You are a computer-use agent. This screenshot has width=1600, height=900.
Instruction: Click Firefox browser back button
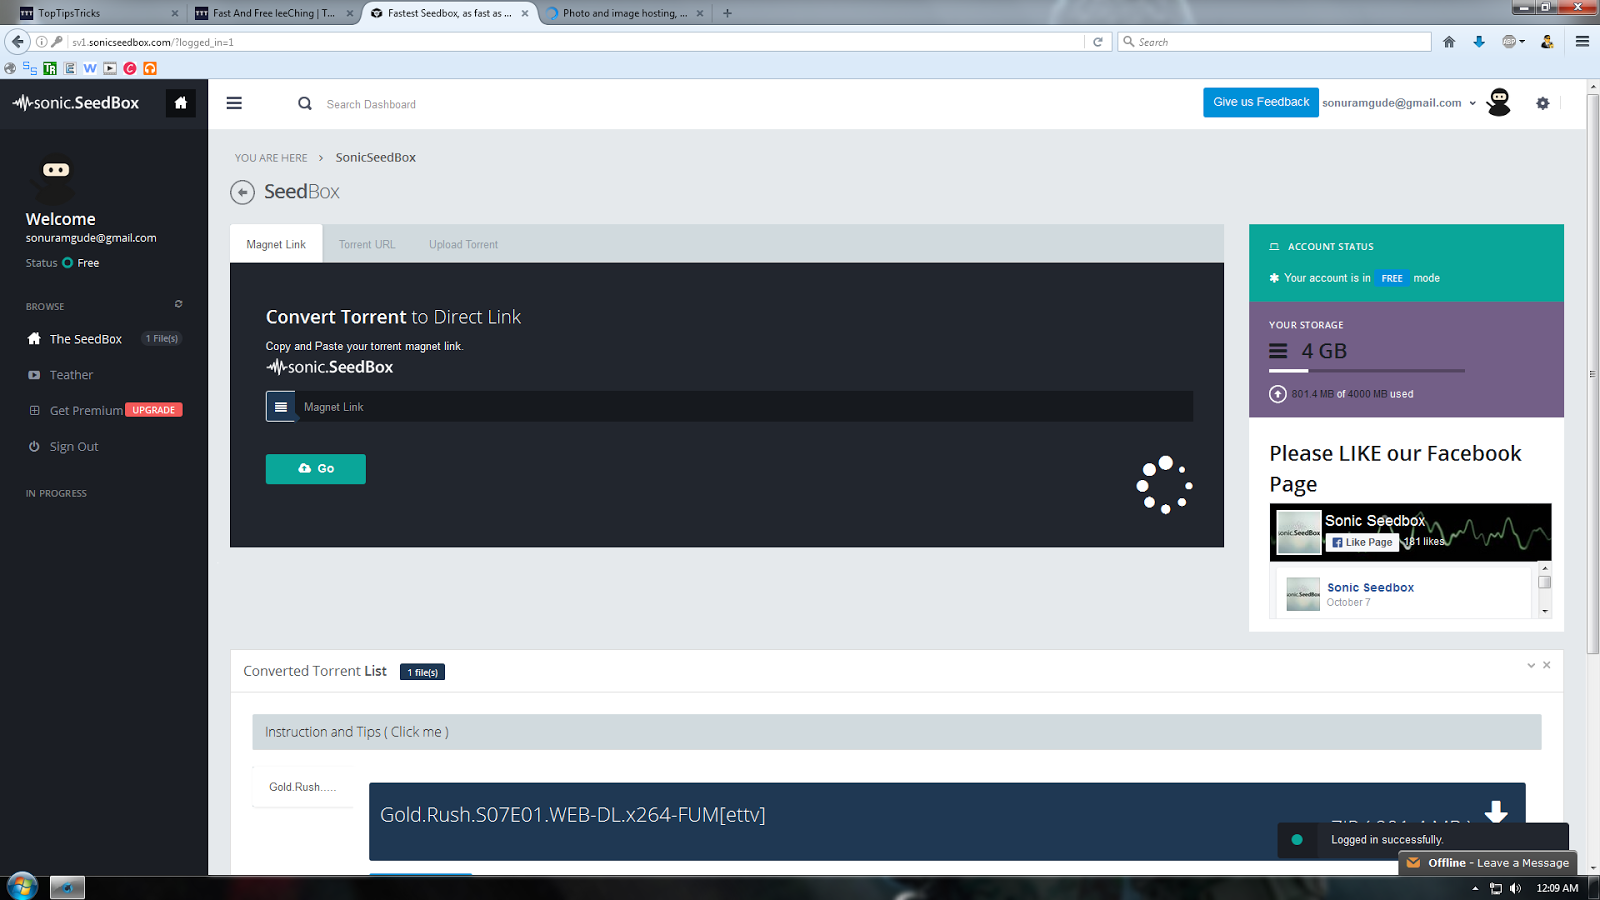(x=17, y=42)
